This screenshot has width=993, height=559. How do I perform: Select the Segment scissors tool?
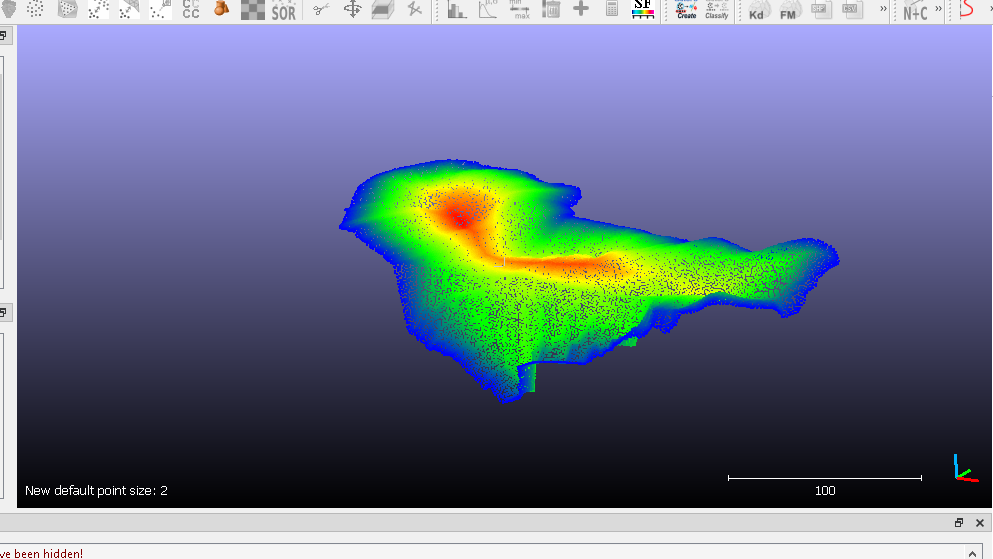321,10
